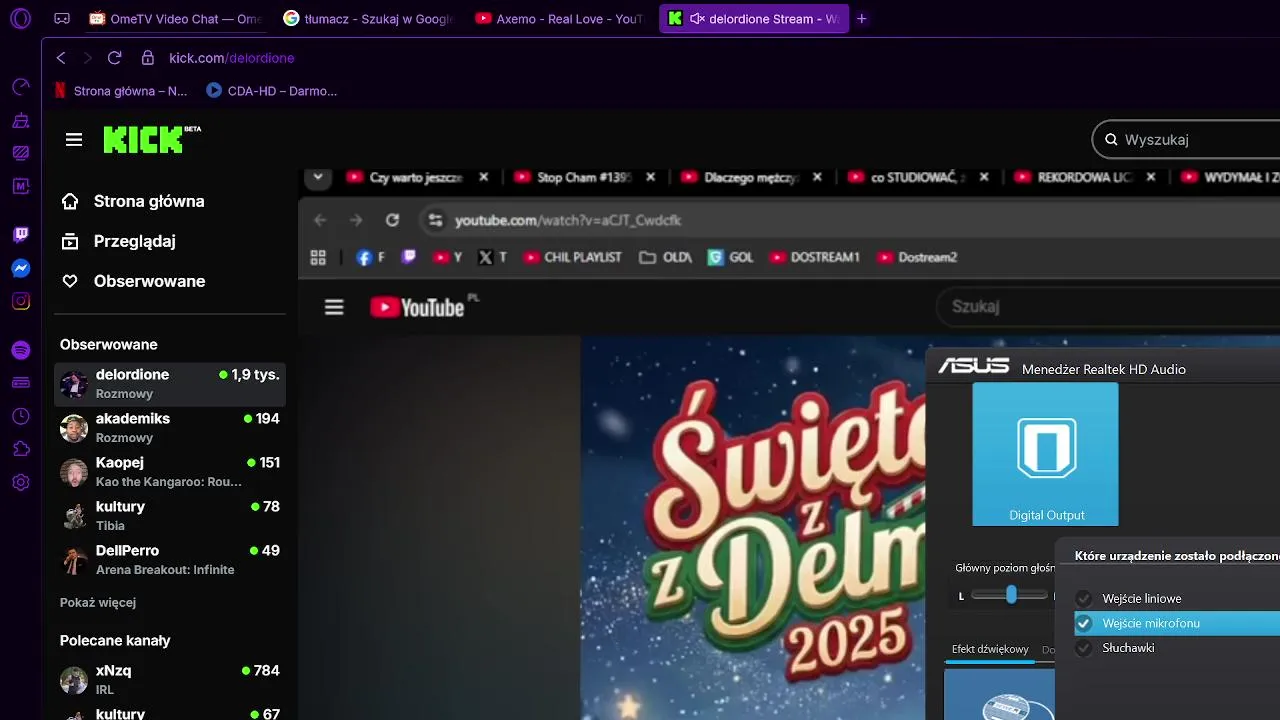Open the kultury Tibia followed channel
This screenshot has width=1280, height=720.
pos(170,516)
